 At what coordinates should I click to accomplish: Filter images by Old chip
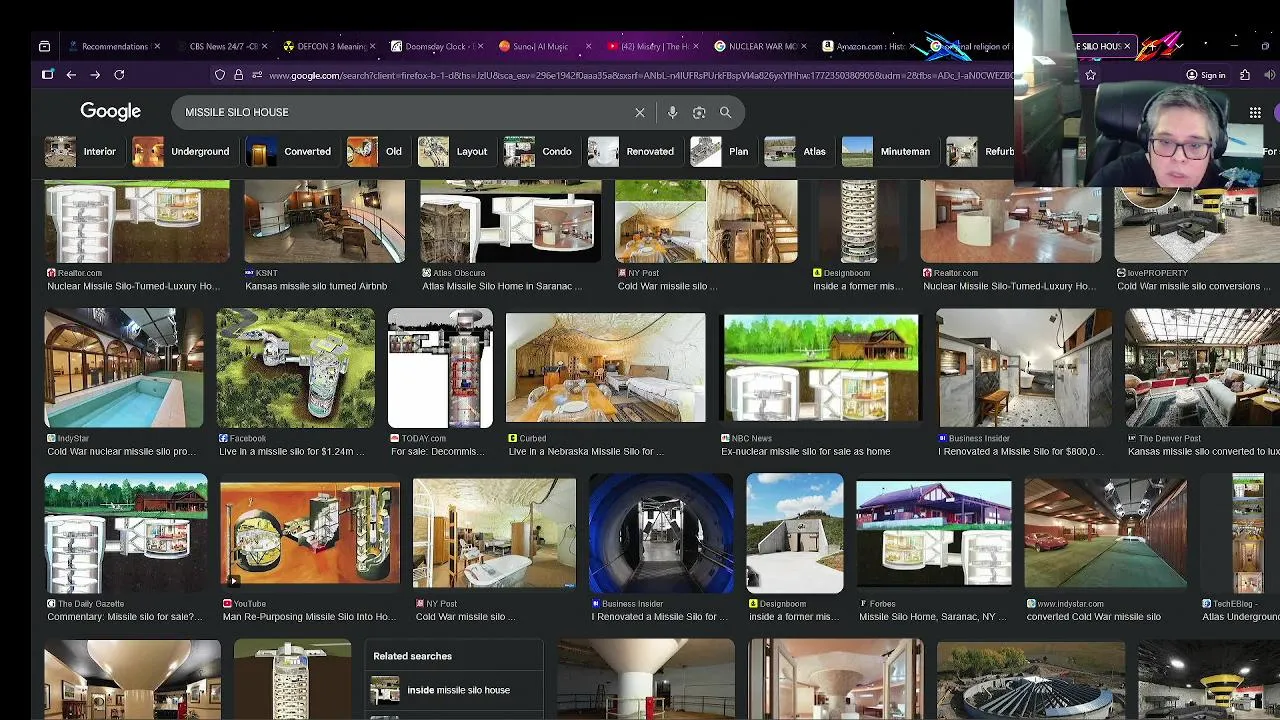(x=375, y=152)
